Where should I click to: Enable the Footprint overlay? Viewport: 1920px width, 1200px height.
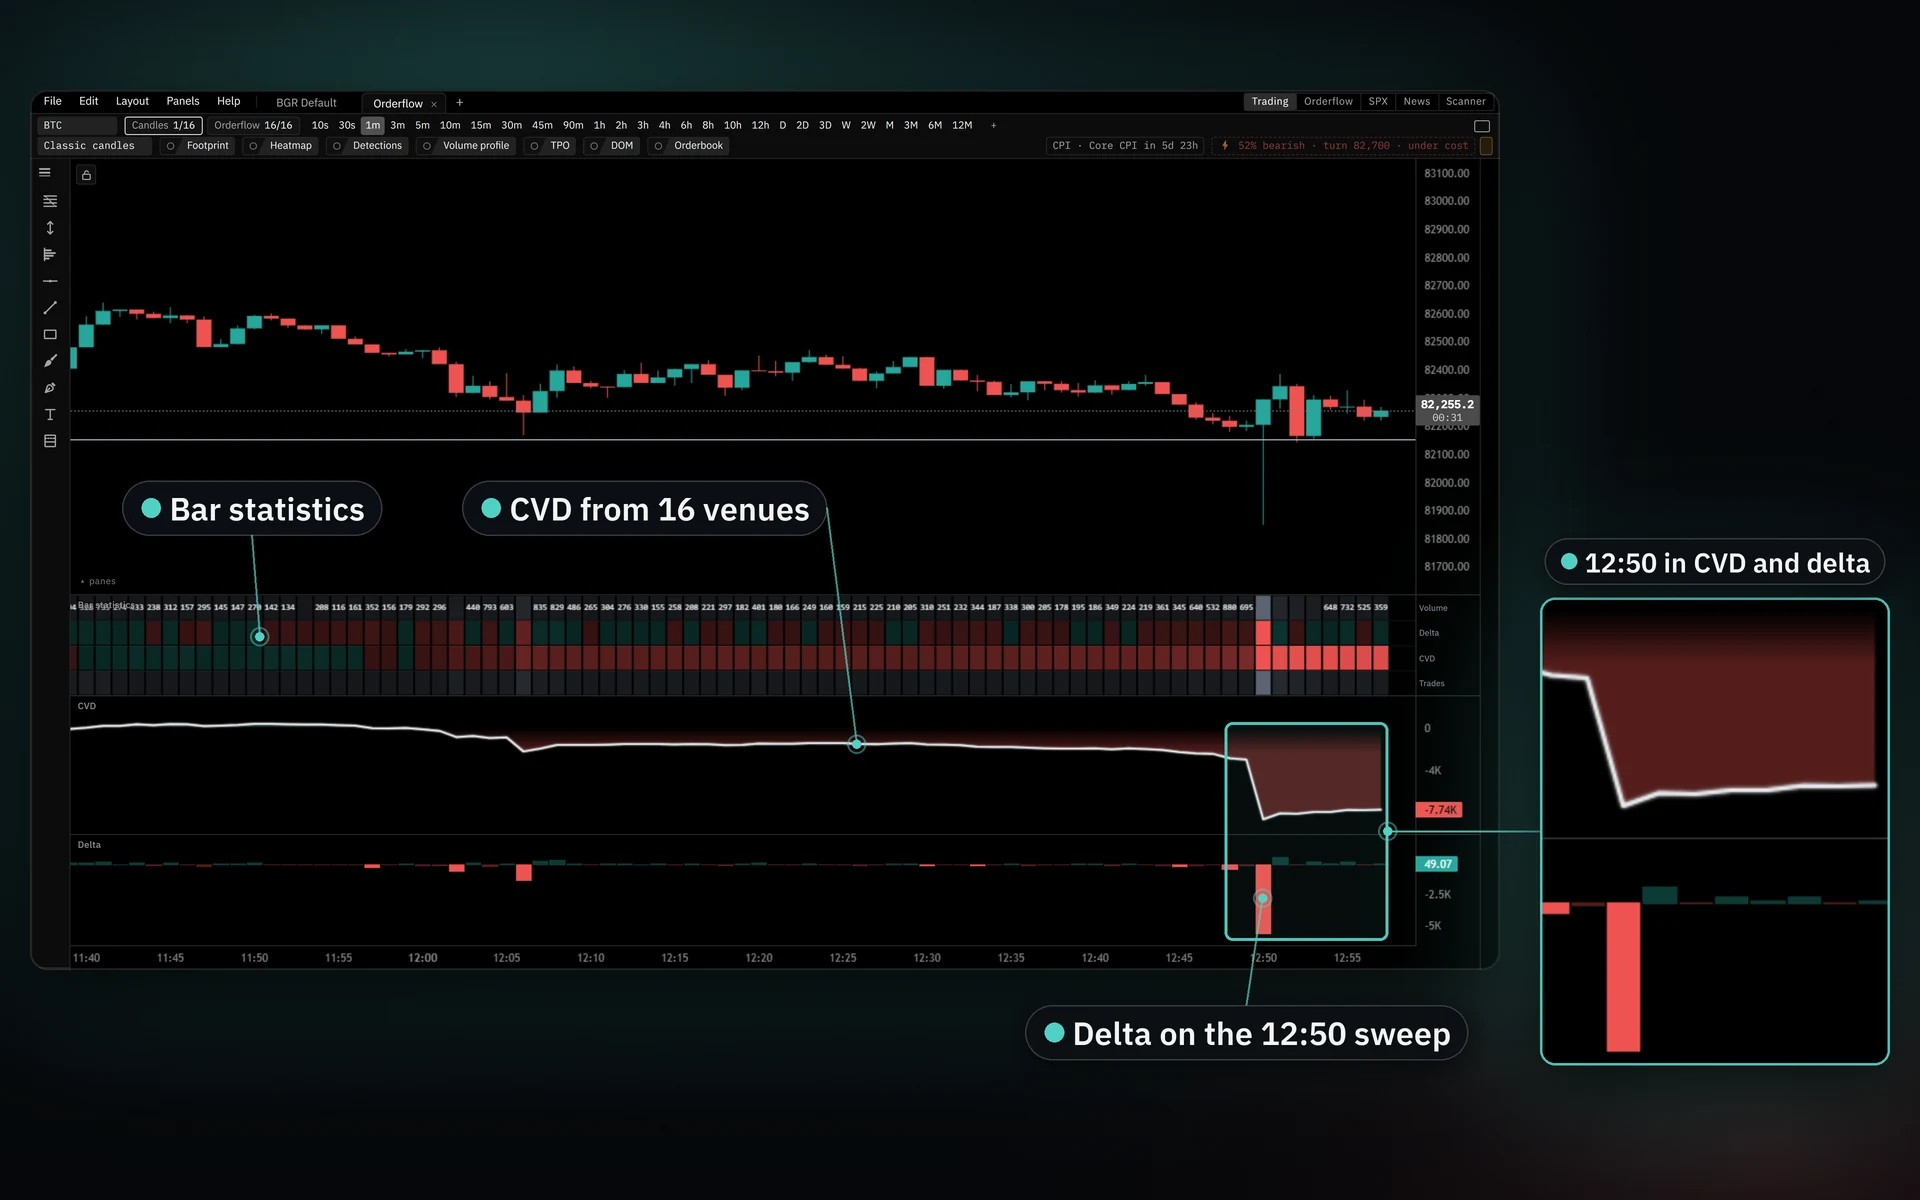198,146
